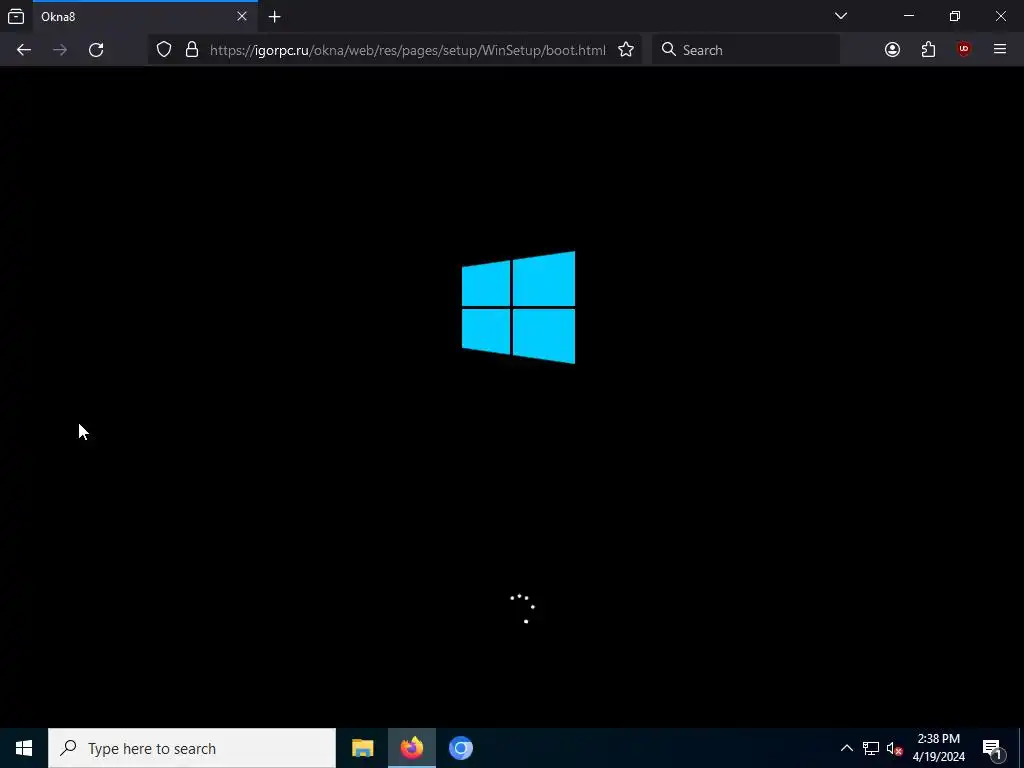Open the Action Center notifications icon
This screenshot has height=768, width=1024.
coord(993,748)
